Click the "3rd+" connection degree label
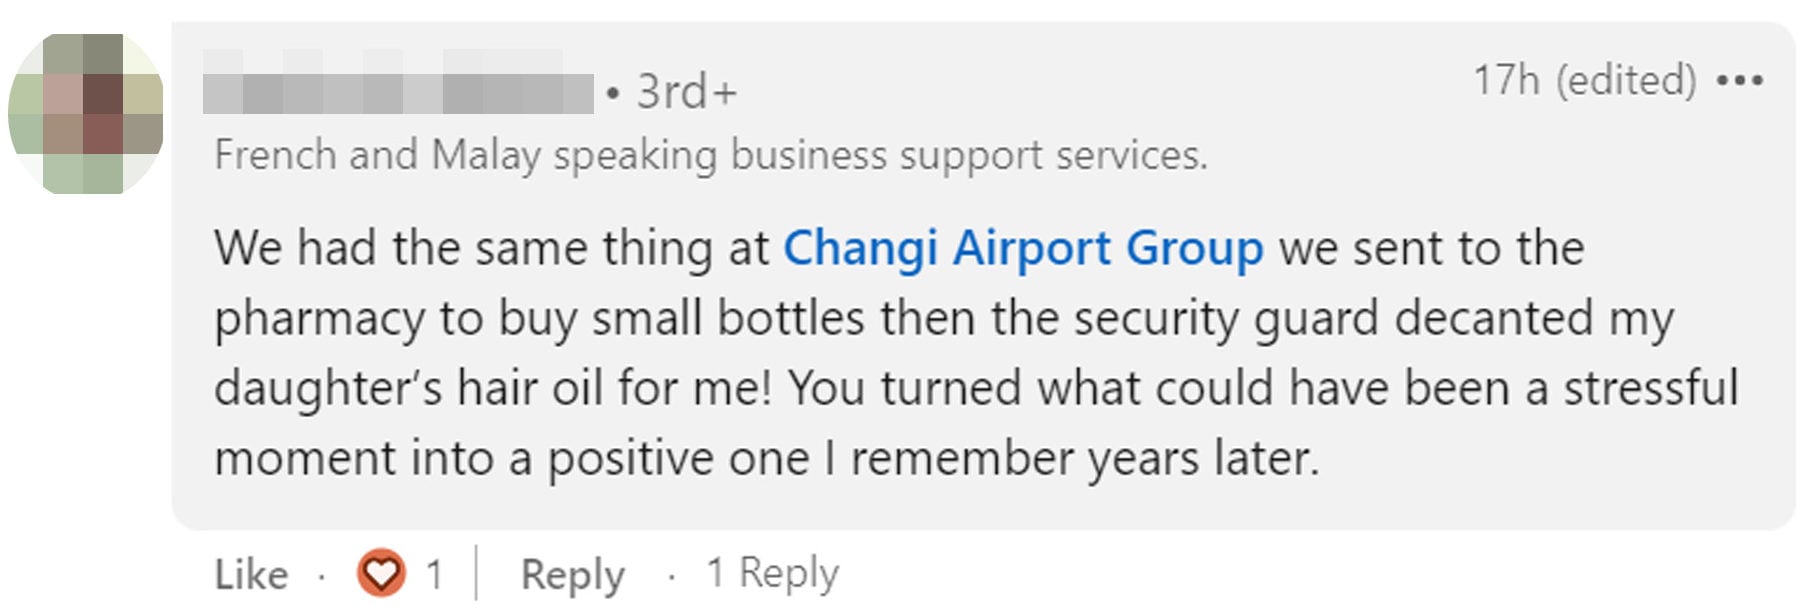The image size is (1804, 609). click(x=686, y=92)
